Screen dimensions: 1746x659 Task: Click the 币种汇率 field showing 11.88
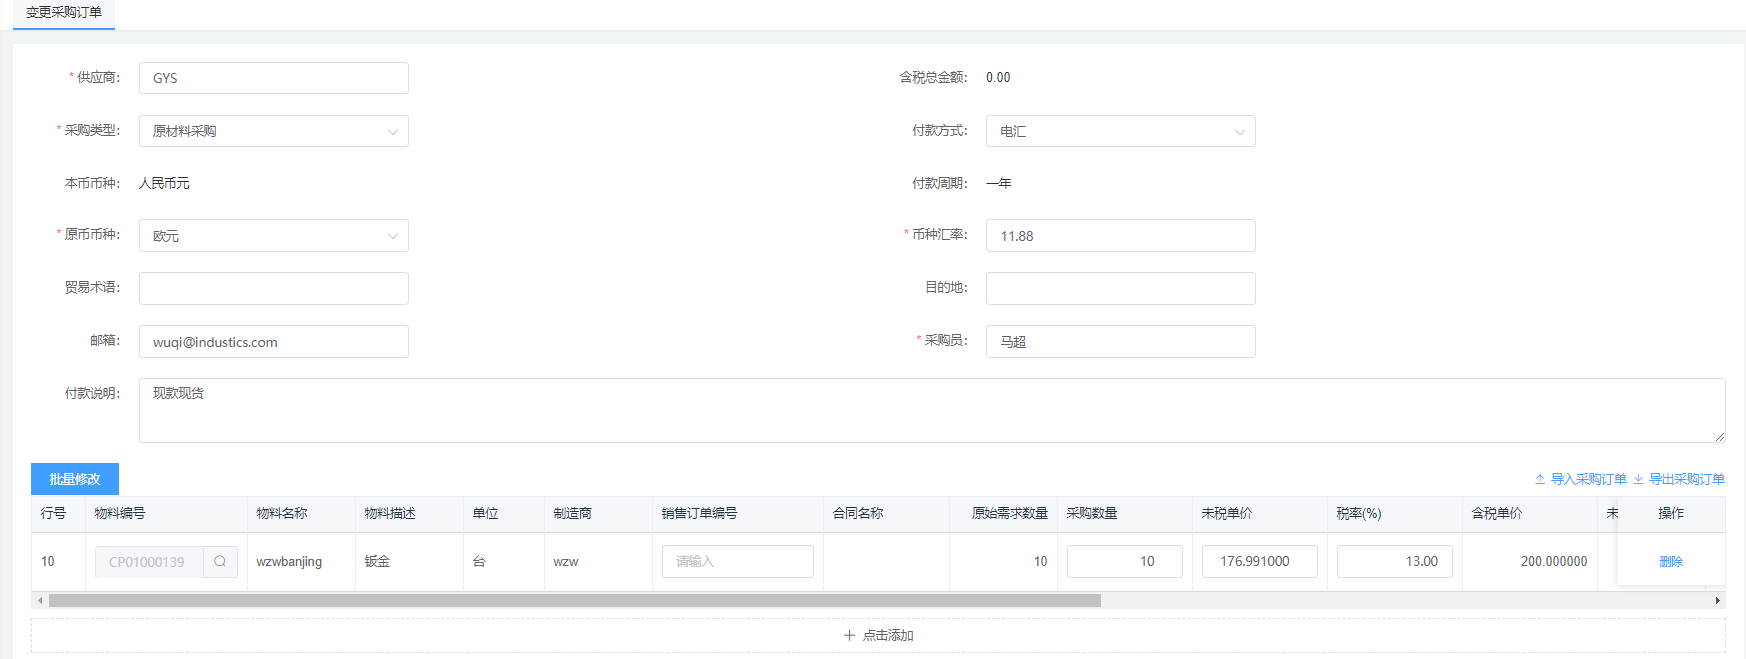click(1120, 236)
